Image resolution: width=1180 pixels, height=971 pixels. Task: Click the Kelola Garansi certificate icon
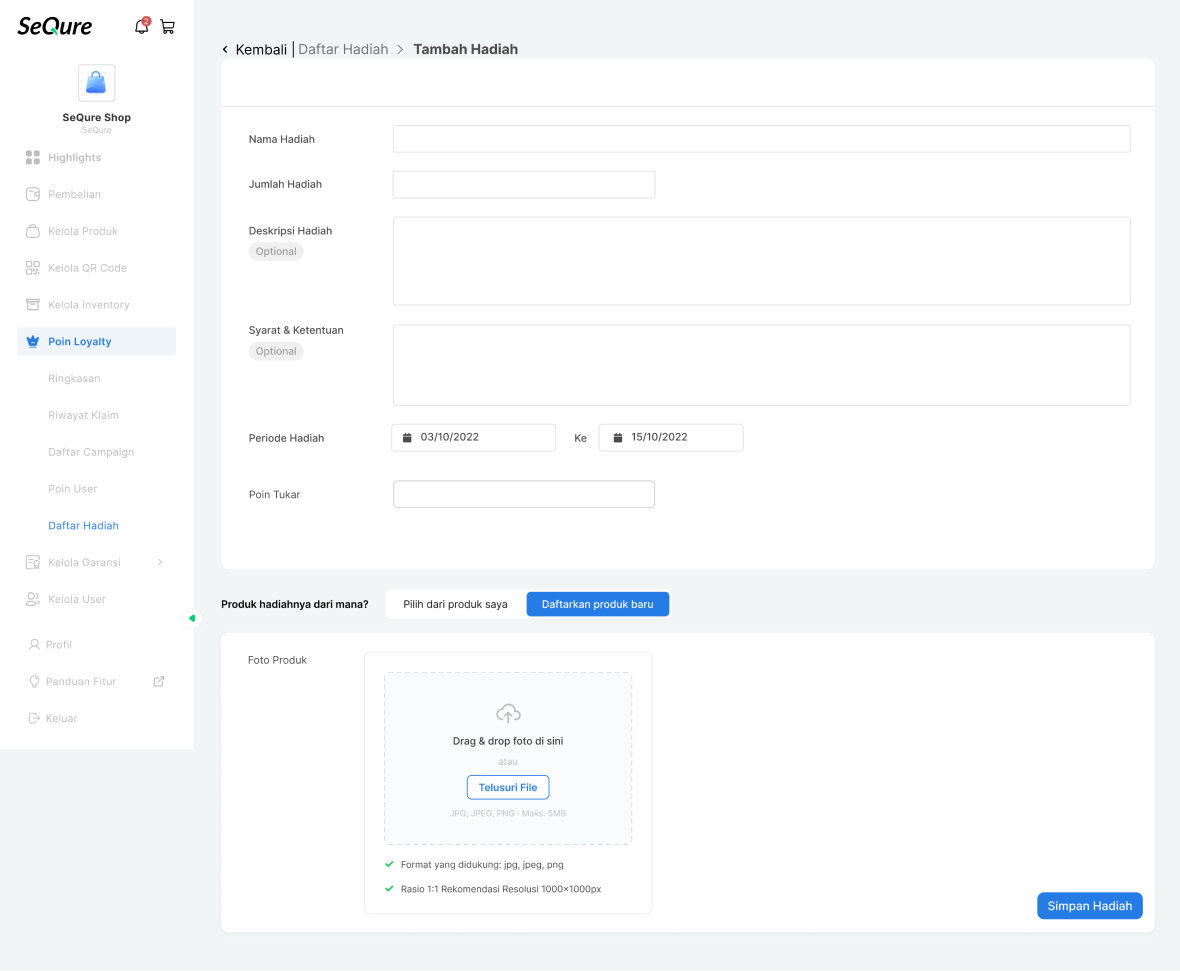tap(32, 562)
